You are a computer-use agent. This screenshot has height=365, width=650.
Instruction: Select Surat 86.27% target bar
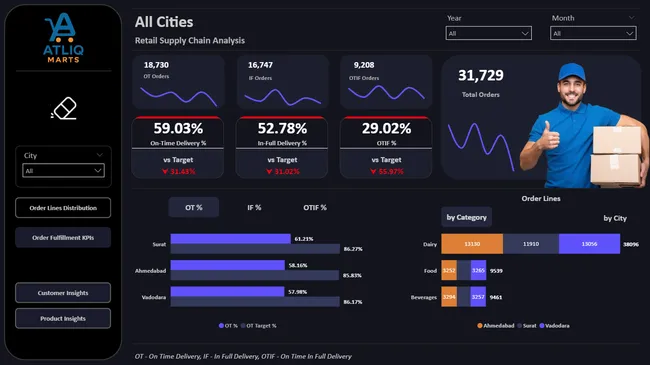(x=255, y=249)
